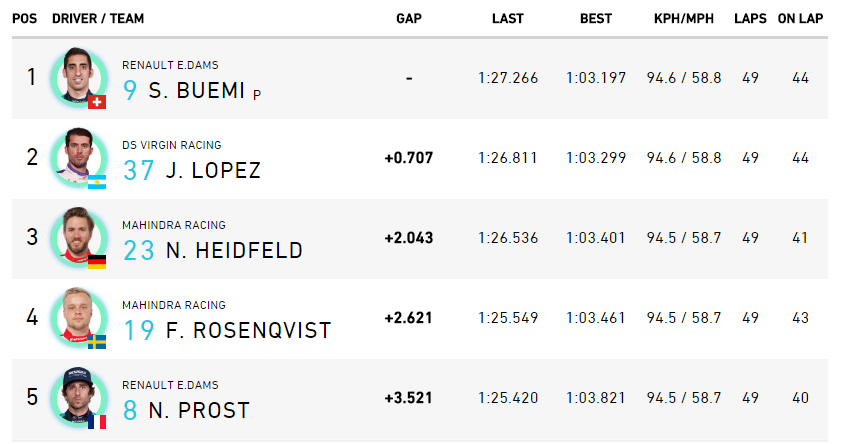
Task: Open the S. BUEMI driver name
Action: pos(196,91)
